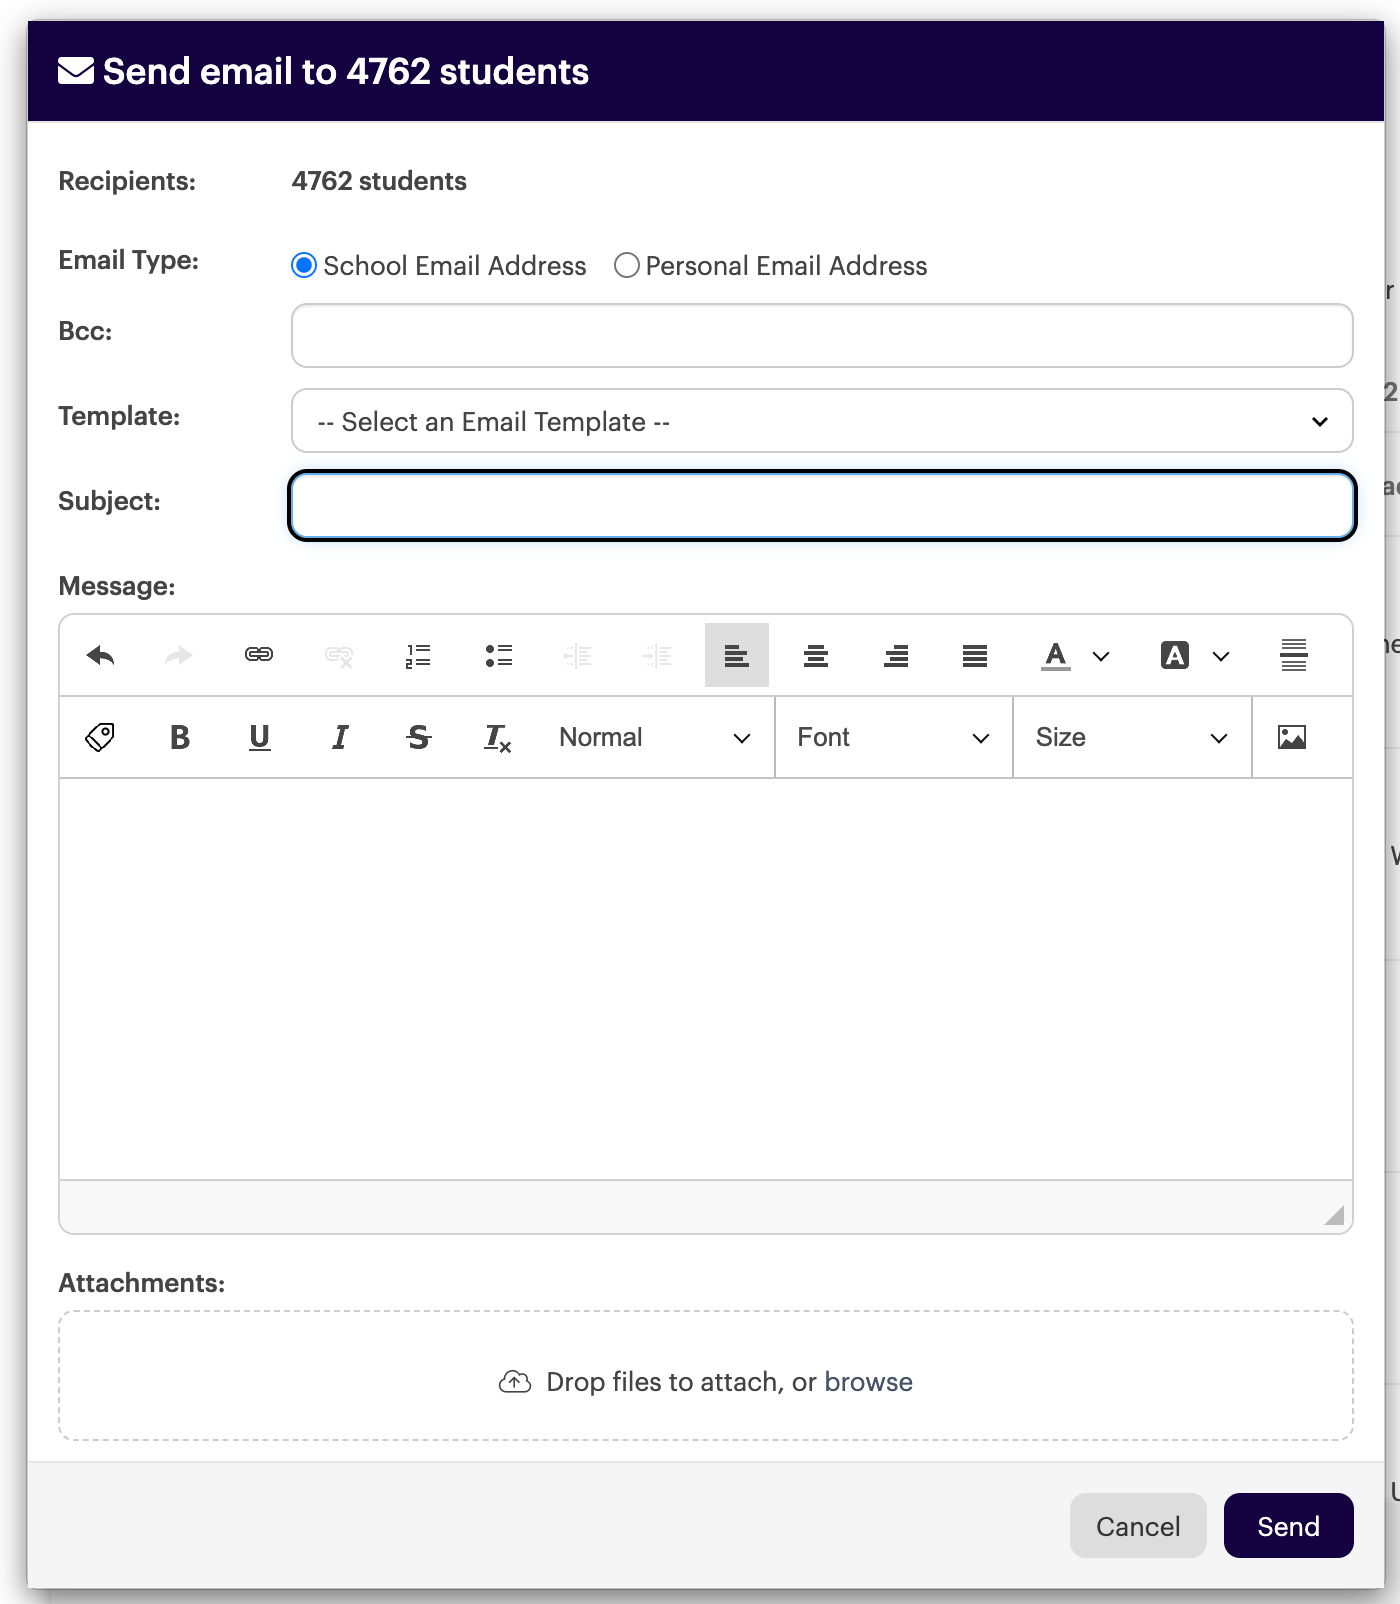This screenshot has width=1400, height=1604.
Task: Select School Email Address radio option
Action: [304, 265]
